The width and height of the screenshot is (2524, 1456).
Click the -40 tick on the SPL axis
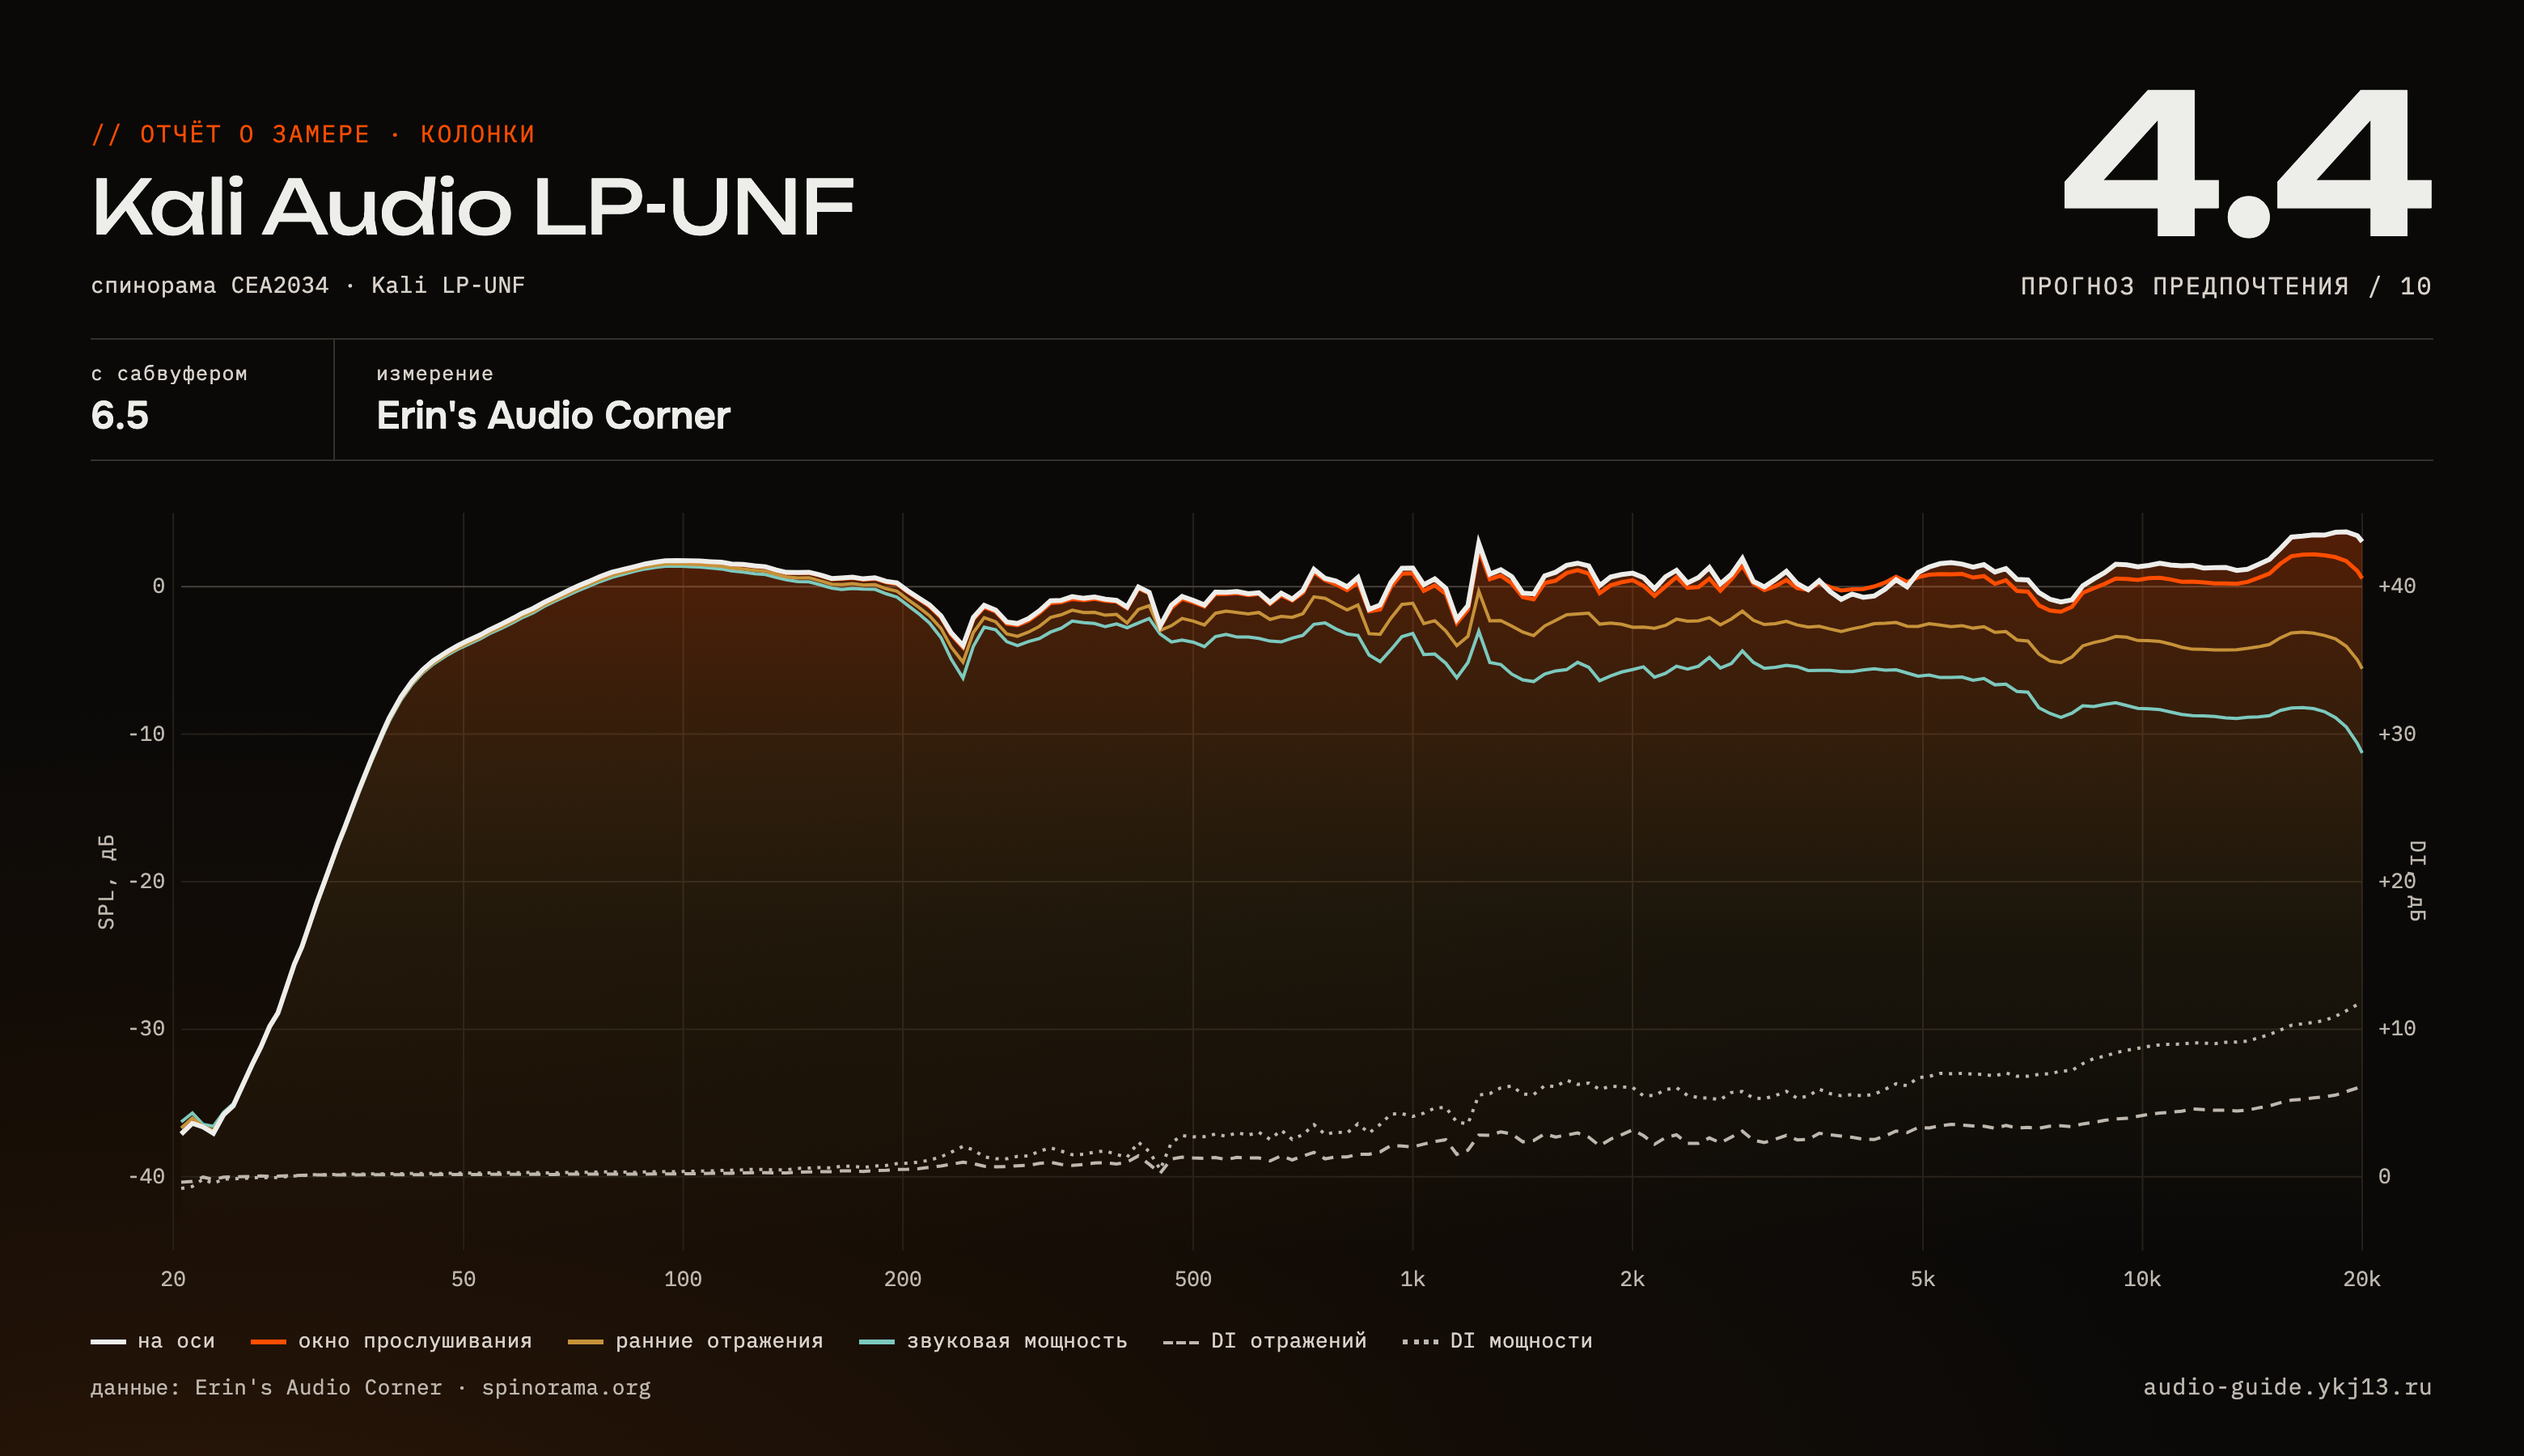[146, 1177]
